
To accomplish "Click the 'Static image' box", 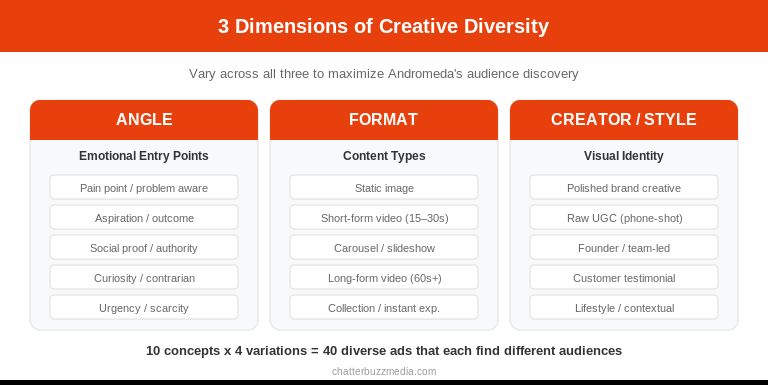I will tap(384, 188).
